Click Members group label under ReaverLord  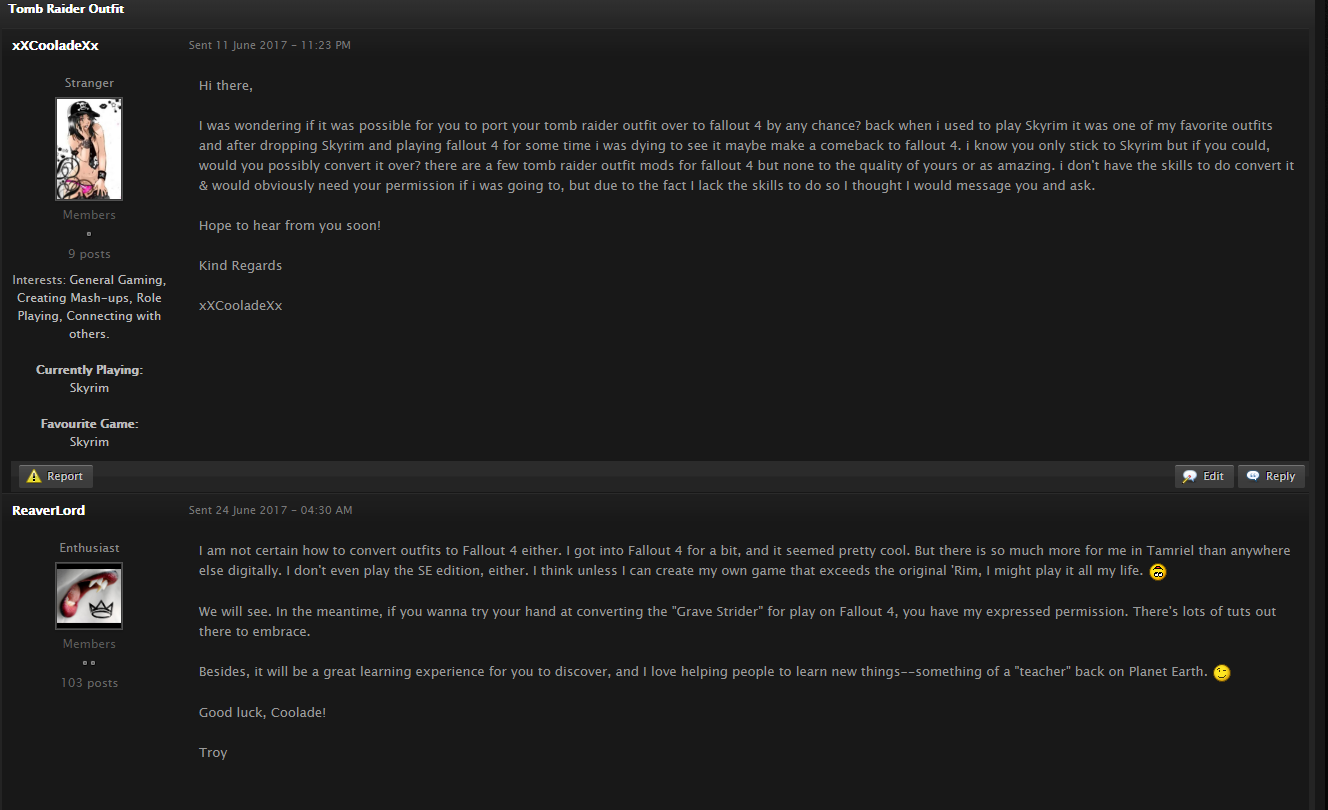pos(89,644)
